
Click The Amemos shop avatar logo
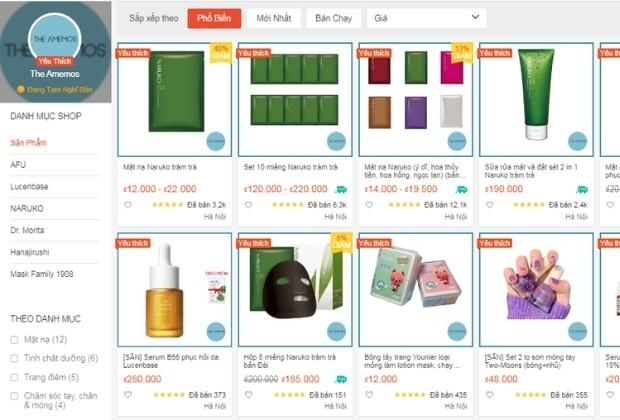pos(55,39)
